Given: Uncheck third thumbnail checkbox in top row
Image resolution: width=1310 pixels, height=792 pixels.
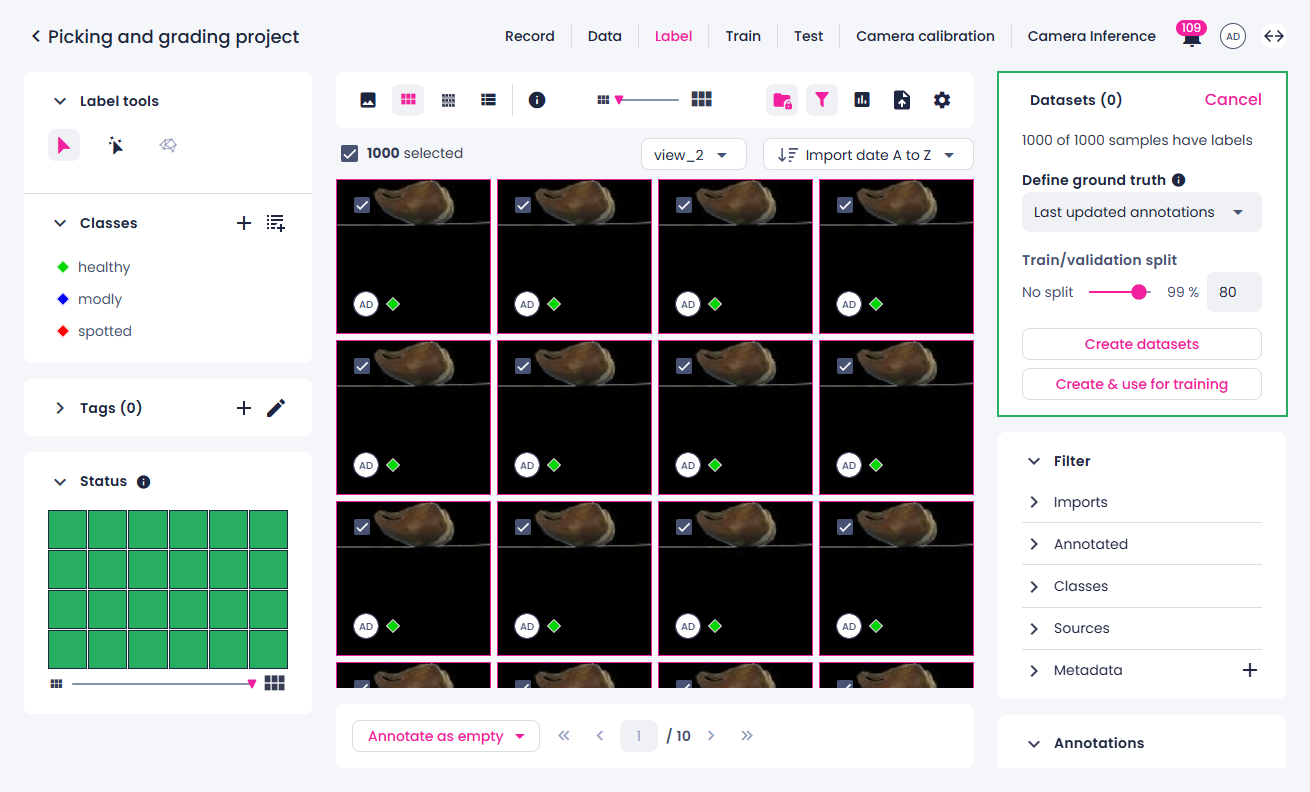Looking at the screenshot, I should pos(684,205).
